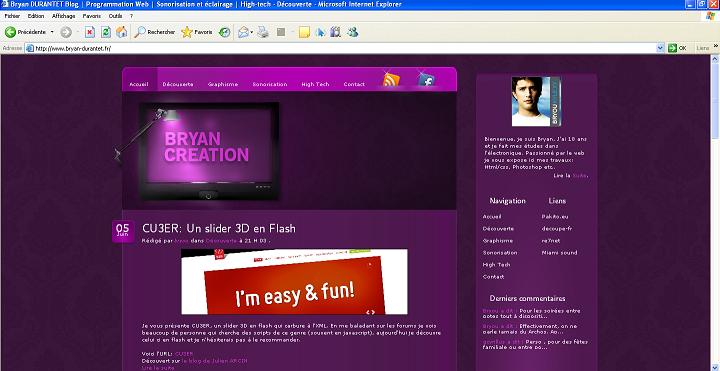720x371 pixels.
Task: Select the Accueil site tab
Action: click(139, 84)
